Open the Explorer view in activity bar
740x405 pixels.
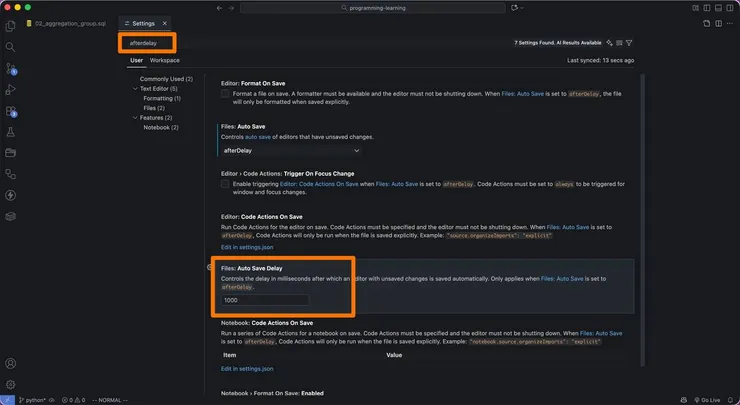tap(10, 26)
